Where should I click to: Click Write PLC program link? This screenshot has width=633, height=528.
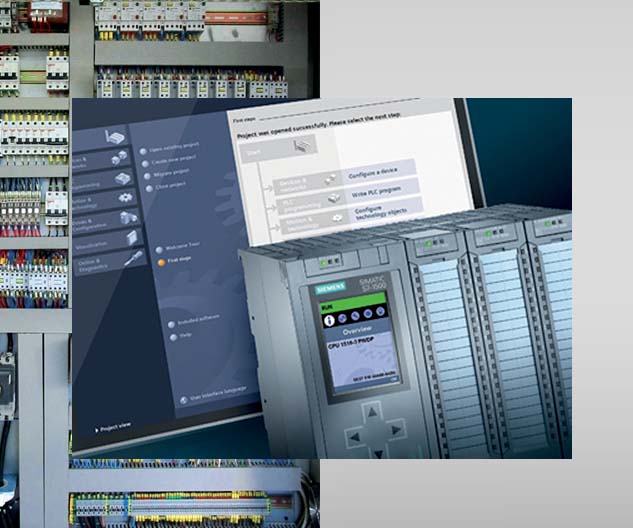click(x=376, y=192)
